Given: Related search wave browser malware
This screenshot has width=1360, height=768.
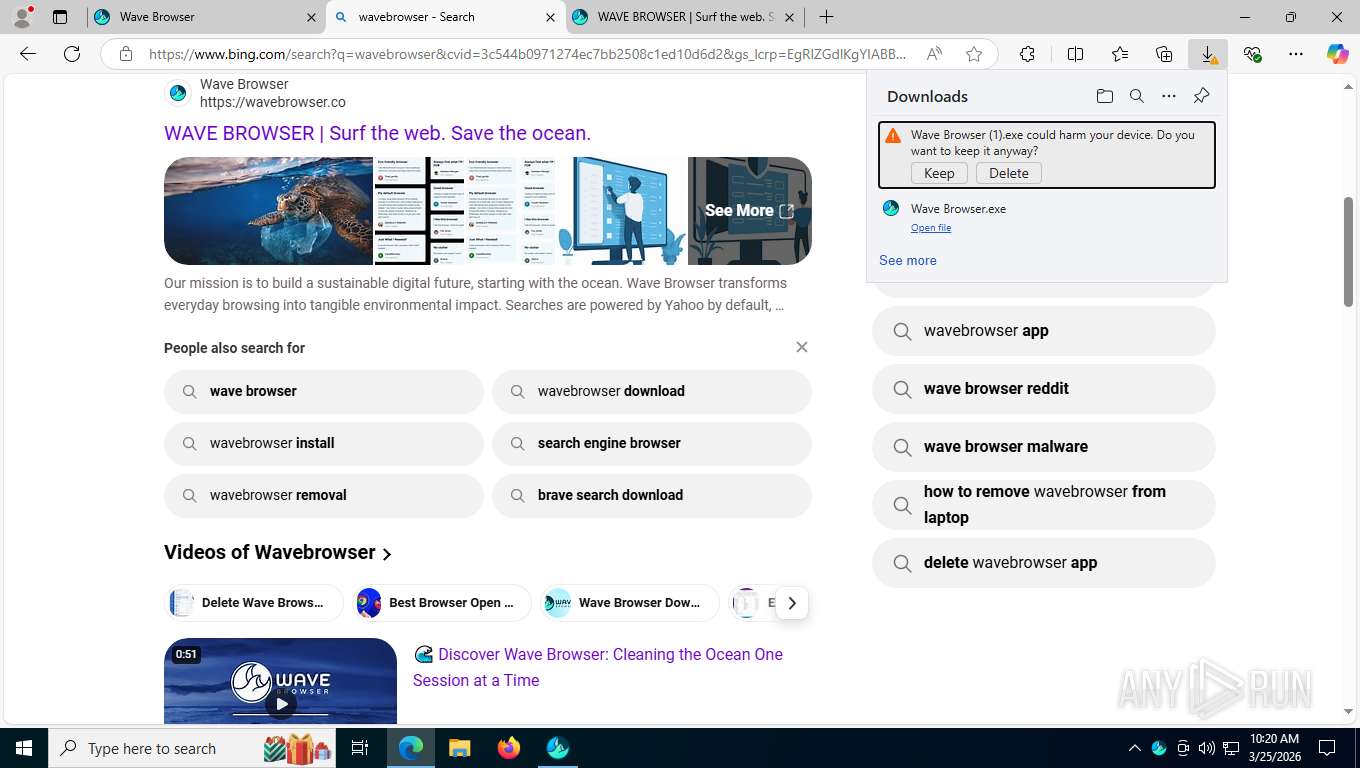Looking at the screenshot, I should [1044, 447].
